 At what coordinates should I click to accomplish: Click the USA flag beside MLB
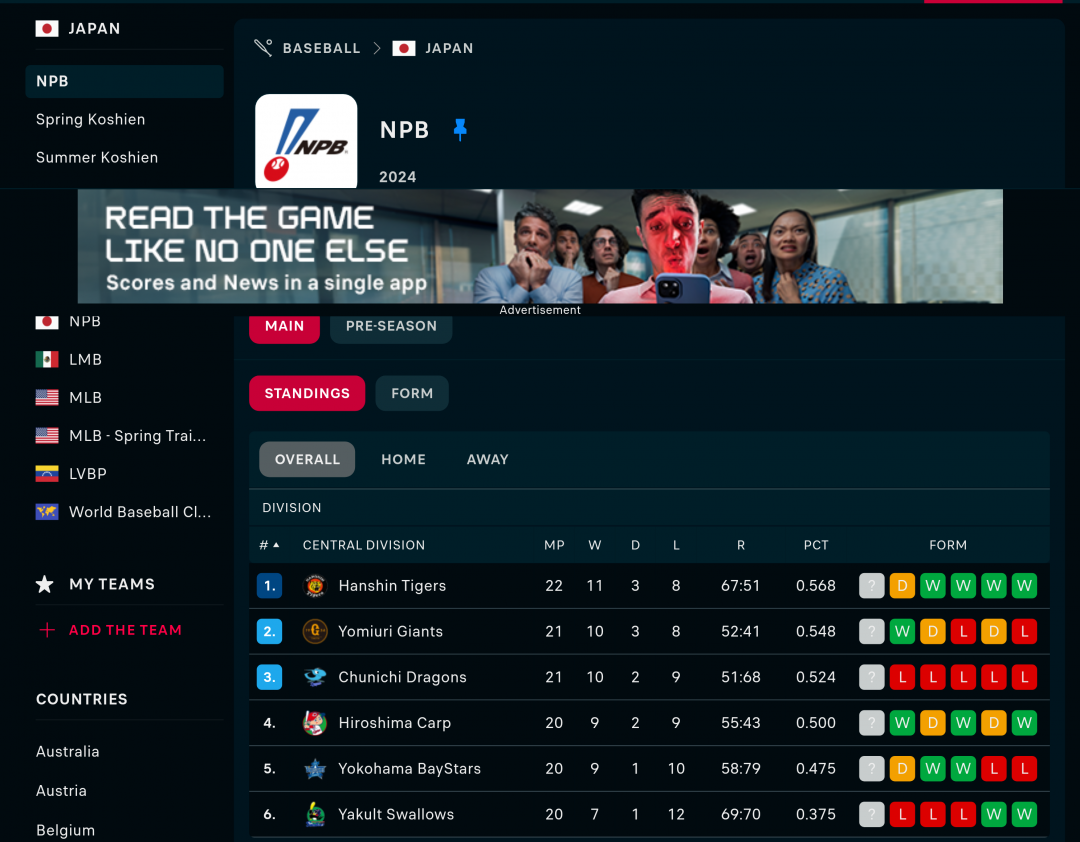tap(47, 398)
